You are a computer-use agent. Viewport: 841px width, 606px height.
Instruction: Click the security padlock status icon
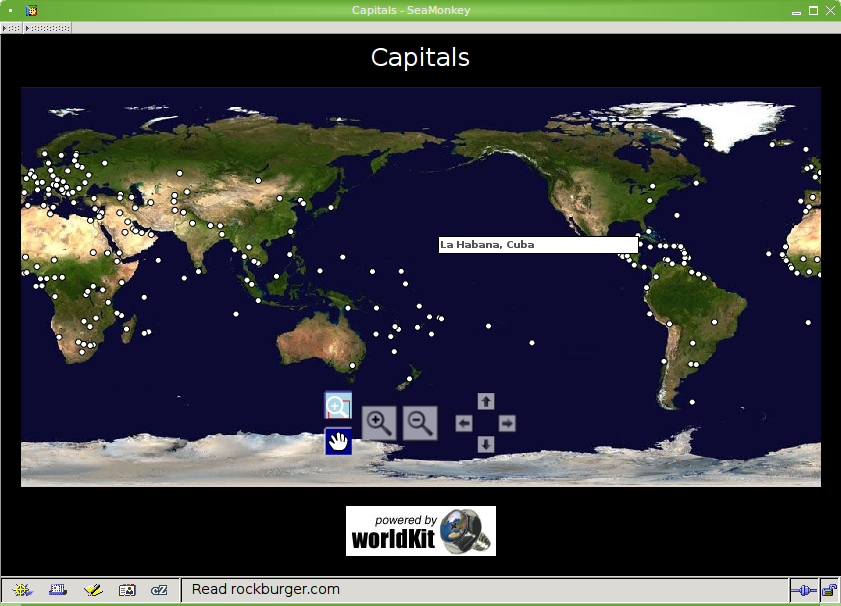click(x=829, y=590)
